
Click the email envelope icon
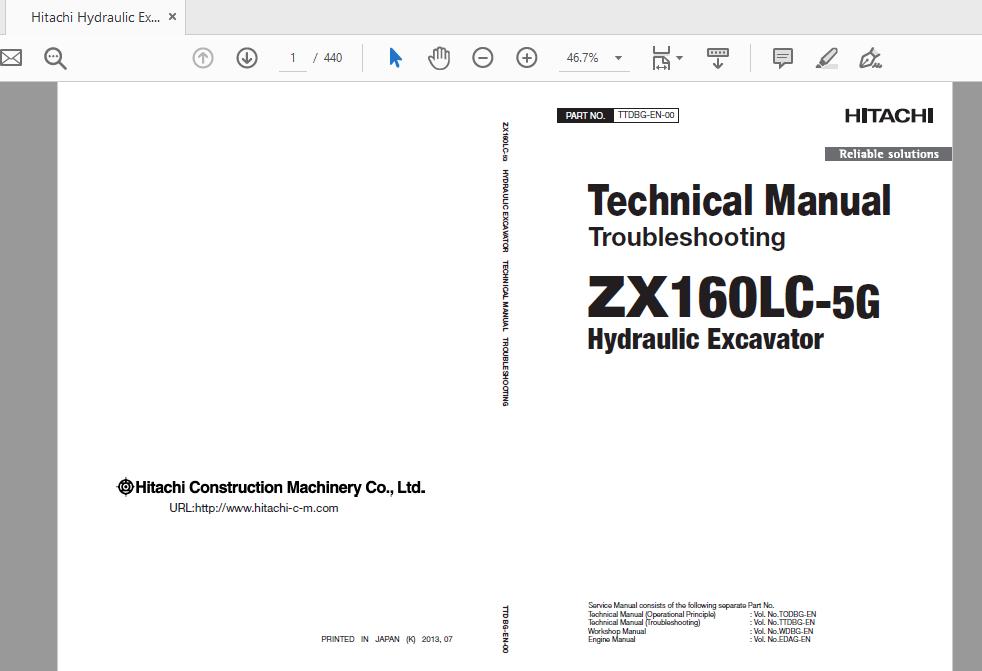[x=11, y=58]
